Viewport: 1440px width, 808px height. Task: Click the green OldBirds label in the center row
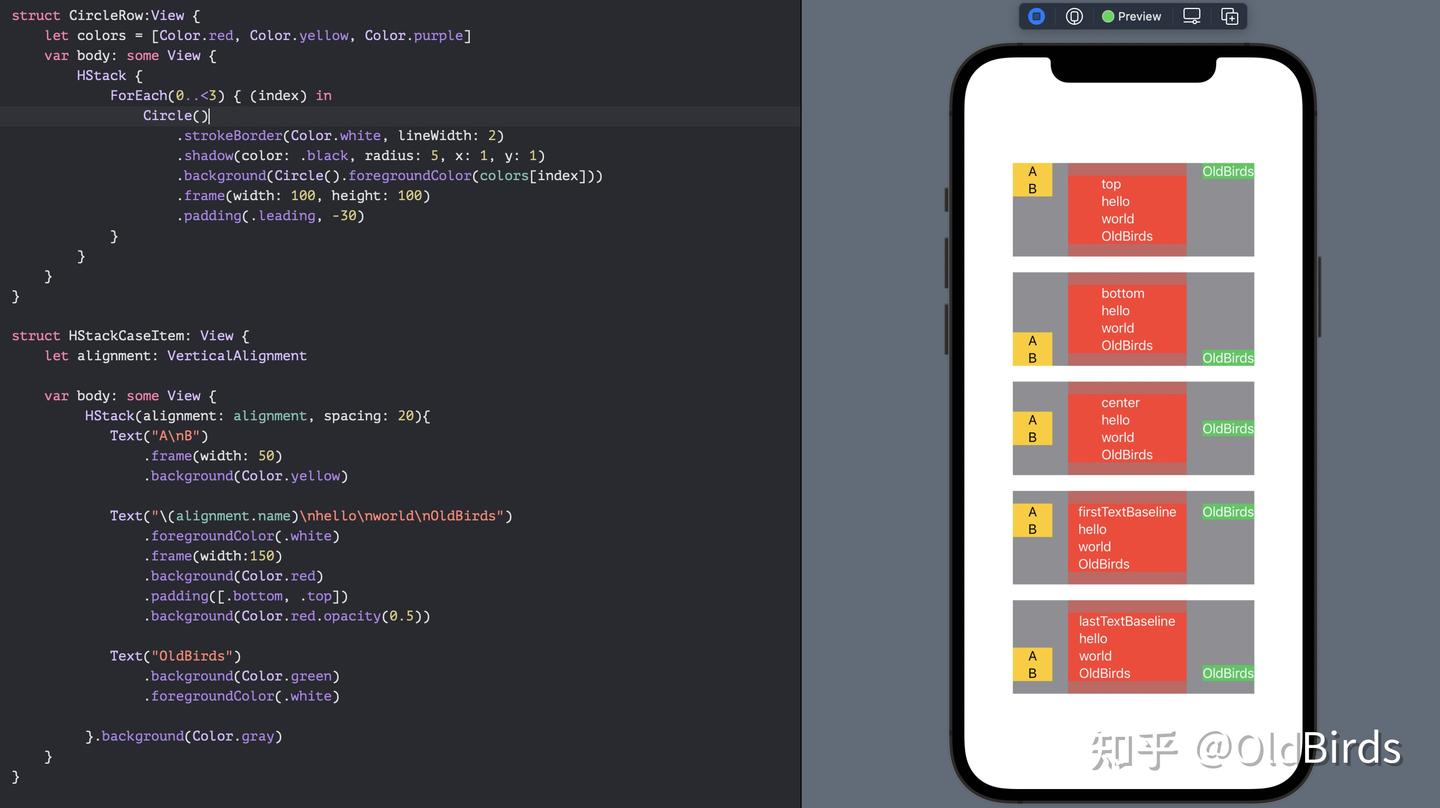tap(1228, 429)
